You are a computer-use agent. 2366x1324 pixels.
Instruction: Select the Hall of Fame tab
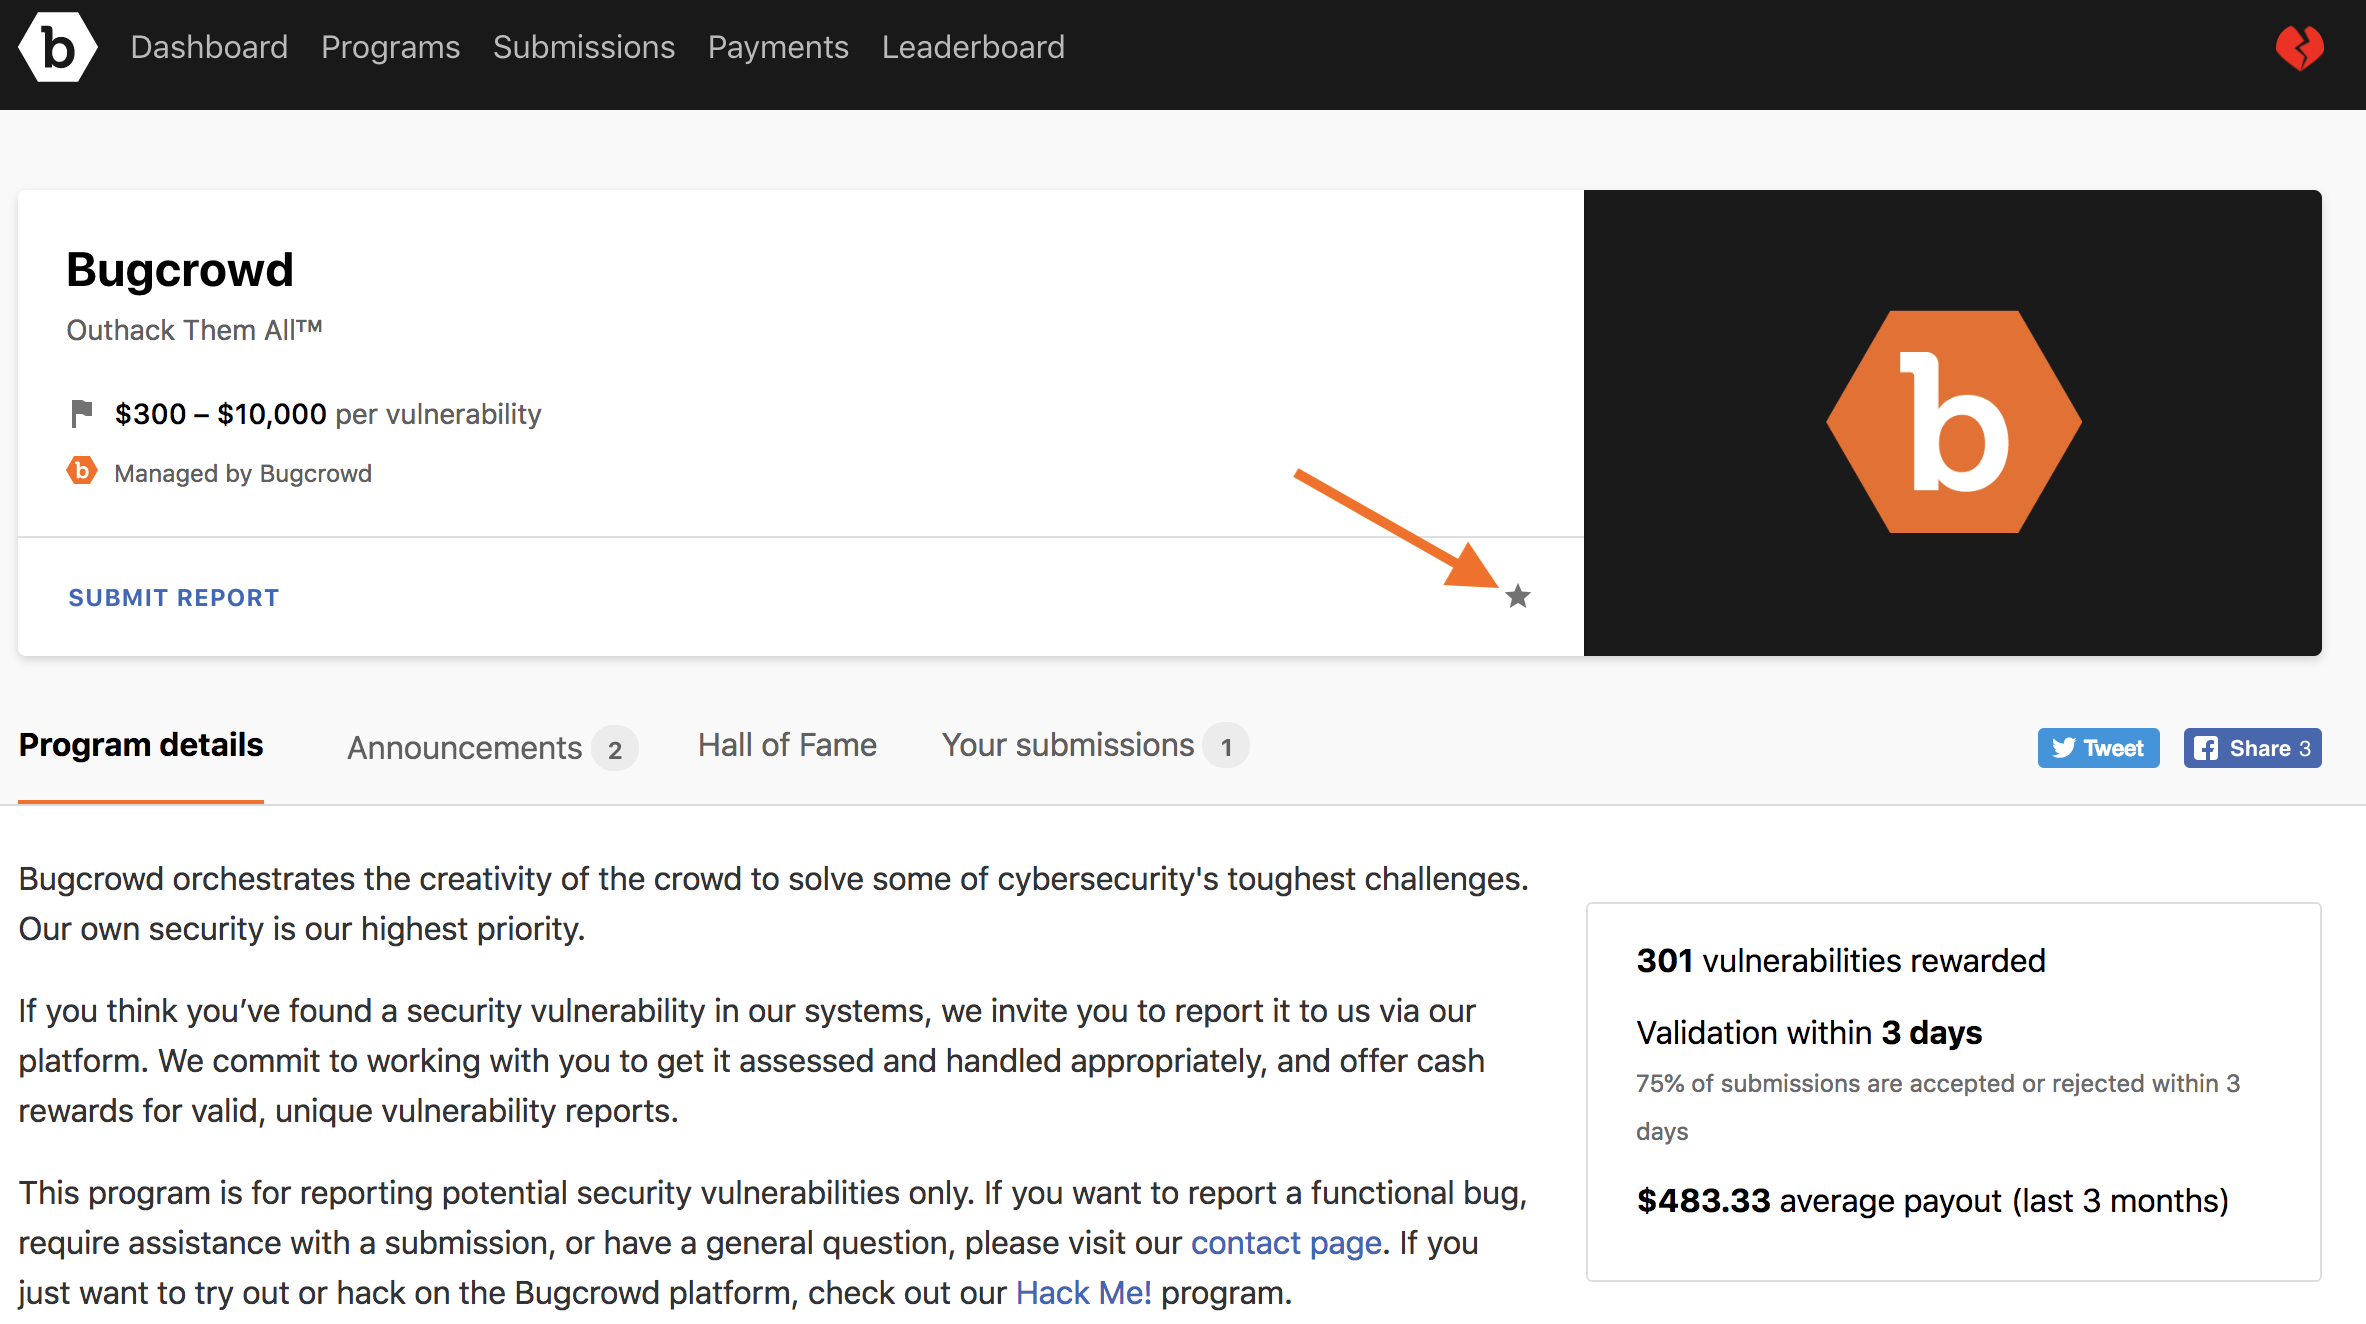pos(786,746)
